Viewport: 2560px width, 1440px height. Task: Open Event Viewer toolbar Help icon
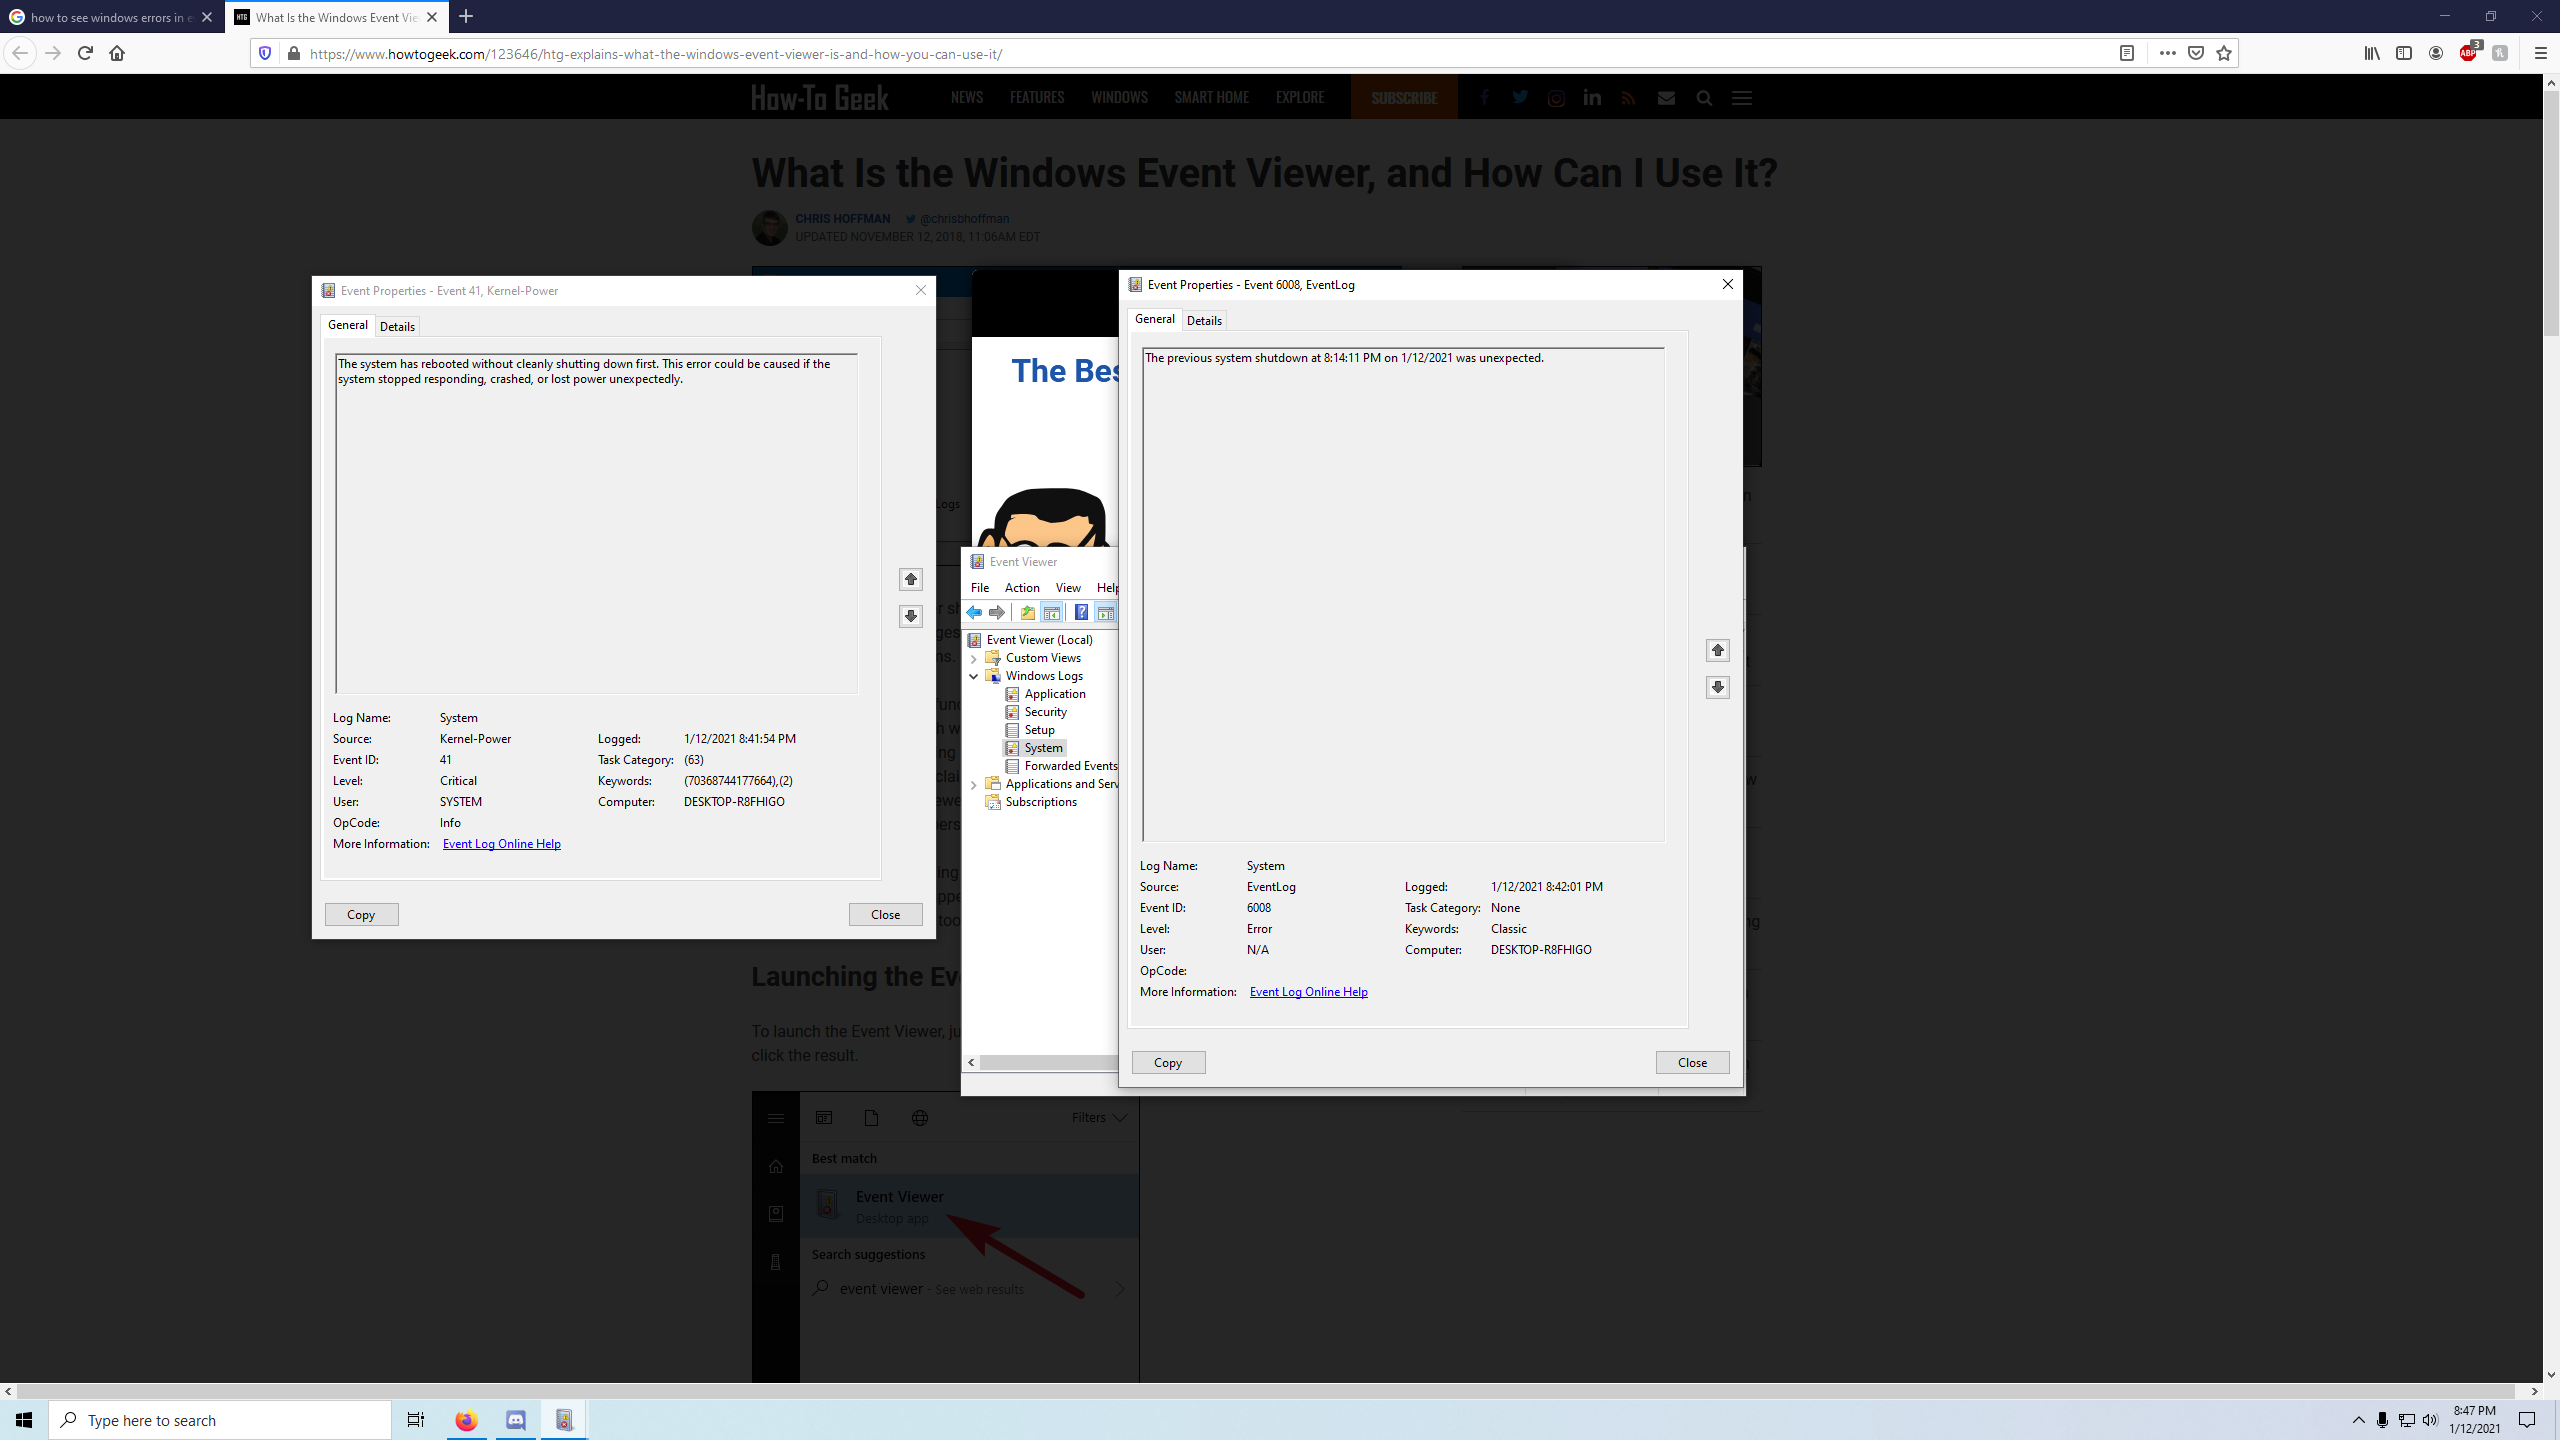point(1081,613)
